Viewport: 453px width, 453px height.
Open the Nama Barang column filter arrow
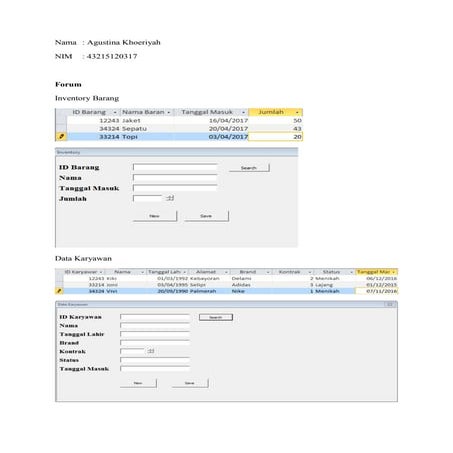[169, 112]
